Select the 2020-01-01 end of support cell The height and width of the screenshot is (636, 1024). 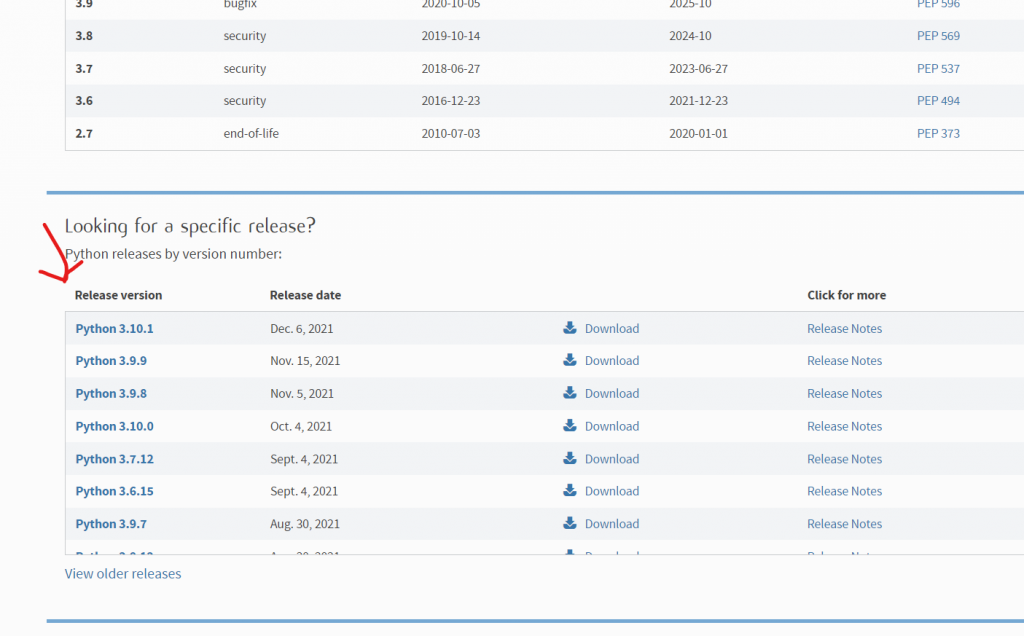click(x=698, y=133)
